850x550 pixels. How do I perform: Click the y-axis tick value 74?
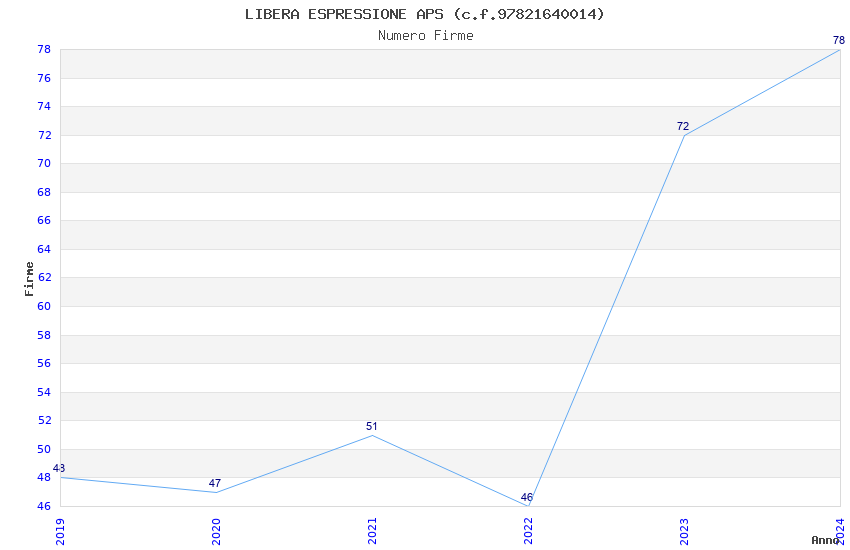(x=44, y=106)
